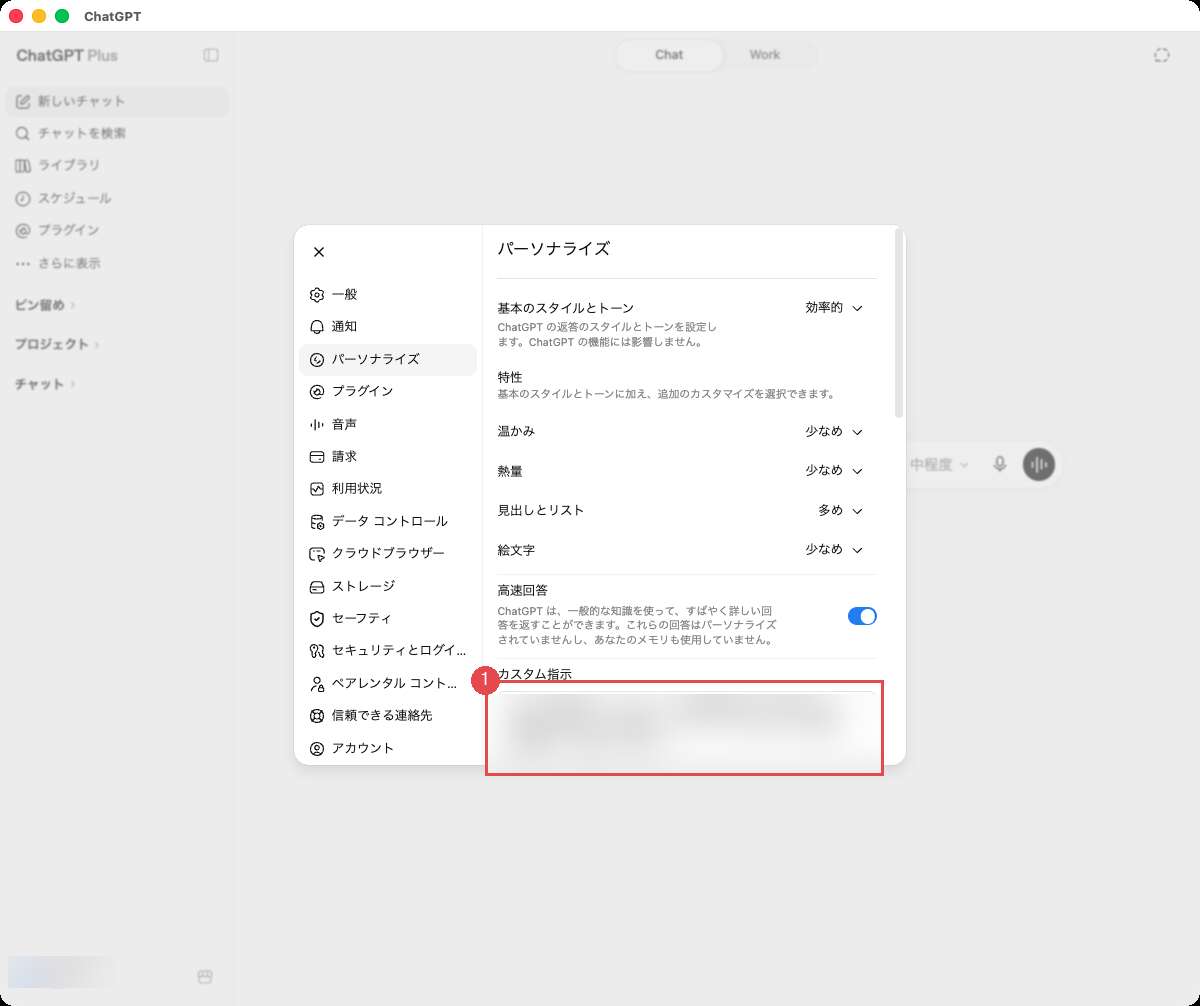Image resolution: width=1200 pixels, height=1006 pixels.
Task: Click さらに表示 in the sidebar
Action: click(117, 263)
